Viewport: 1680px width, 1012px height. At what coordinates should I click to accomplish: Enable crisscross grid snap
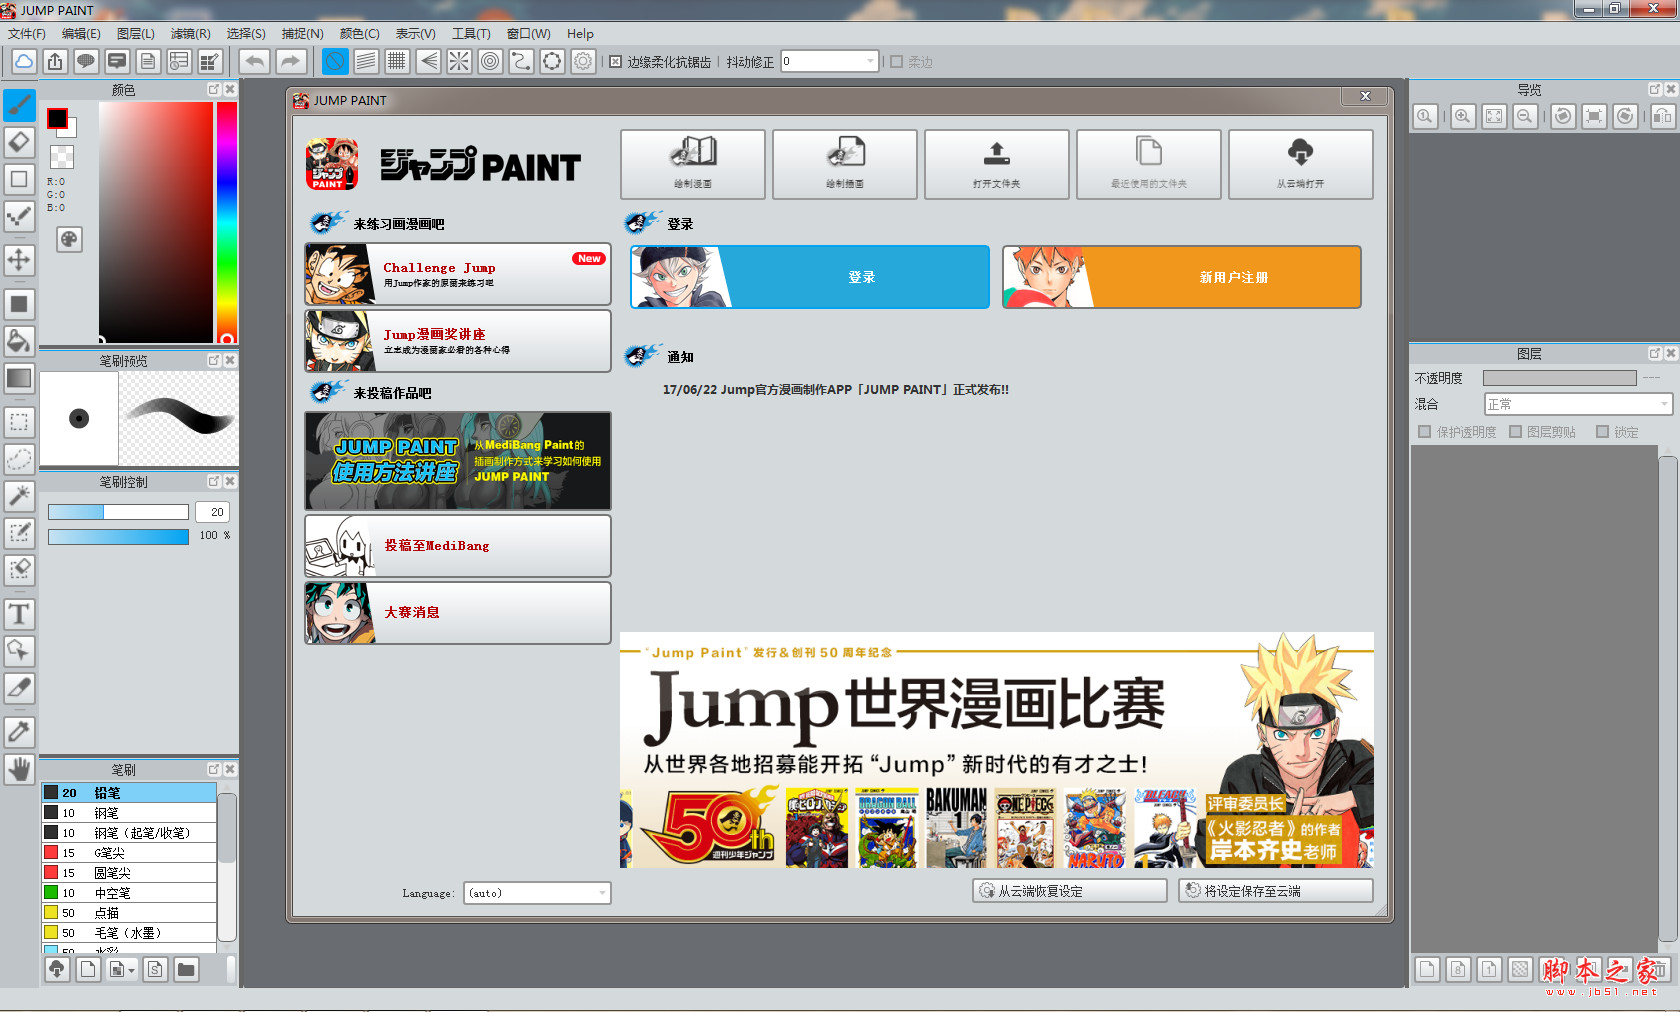tap(397, 62)
